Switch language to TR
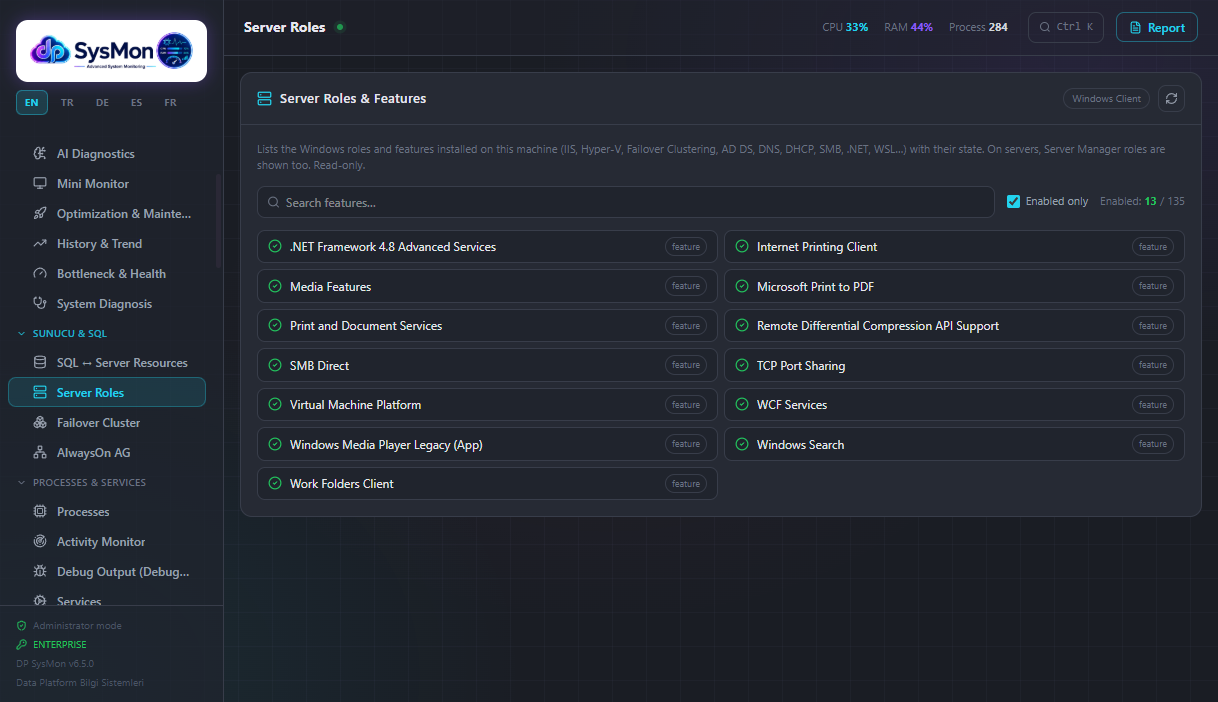This screenshot has width=1218, height=702. point(67,102)
